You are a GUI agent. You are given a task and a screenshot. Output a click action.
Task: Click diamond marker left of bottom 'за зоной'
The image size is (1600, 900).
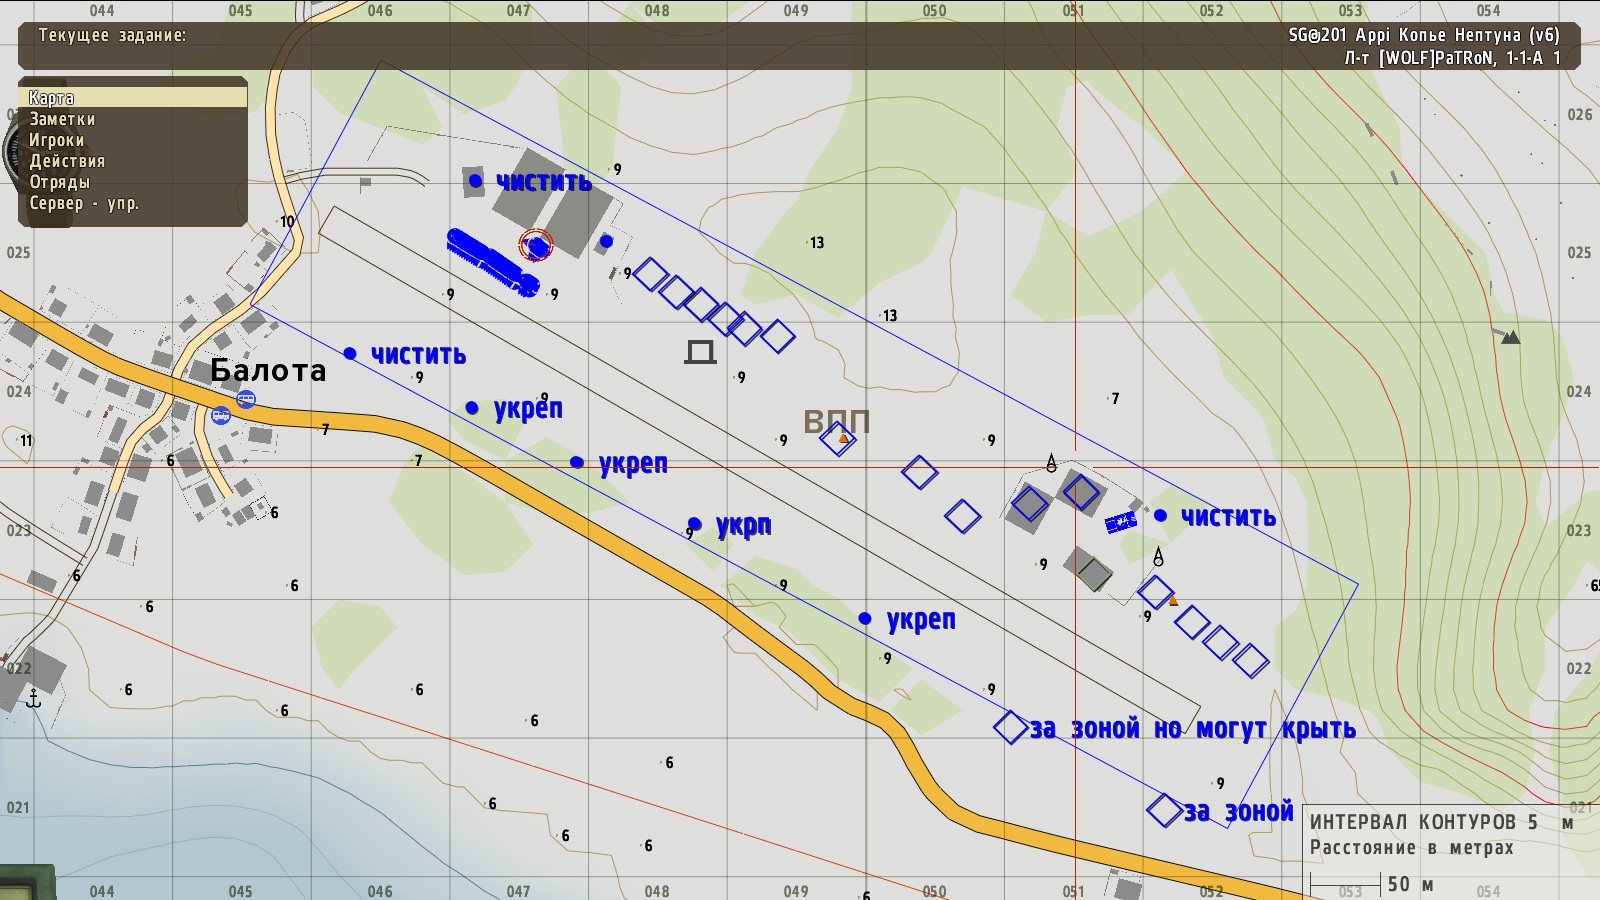point(1164,810)
